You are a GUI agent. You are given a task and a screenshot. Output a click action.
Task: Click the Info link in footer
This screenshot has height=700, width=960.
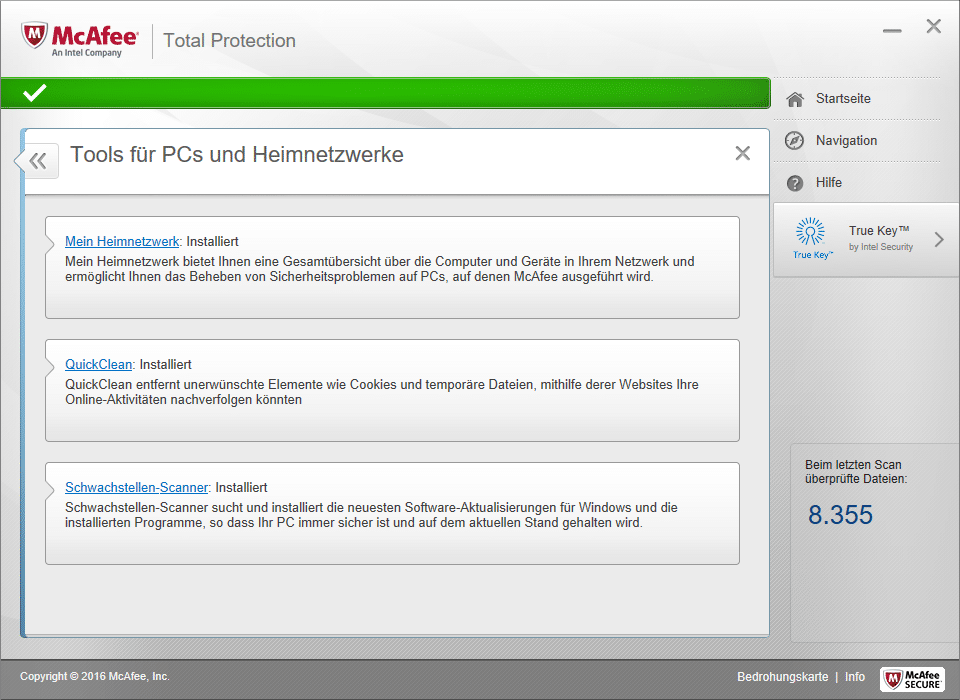[855, 677]
